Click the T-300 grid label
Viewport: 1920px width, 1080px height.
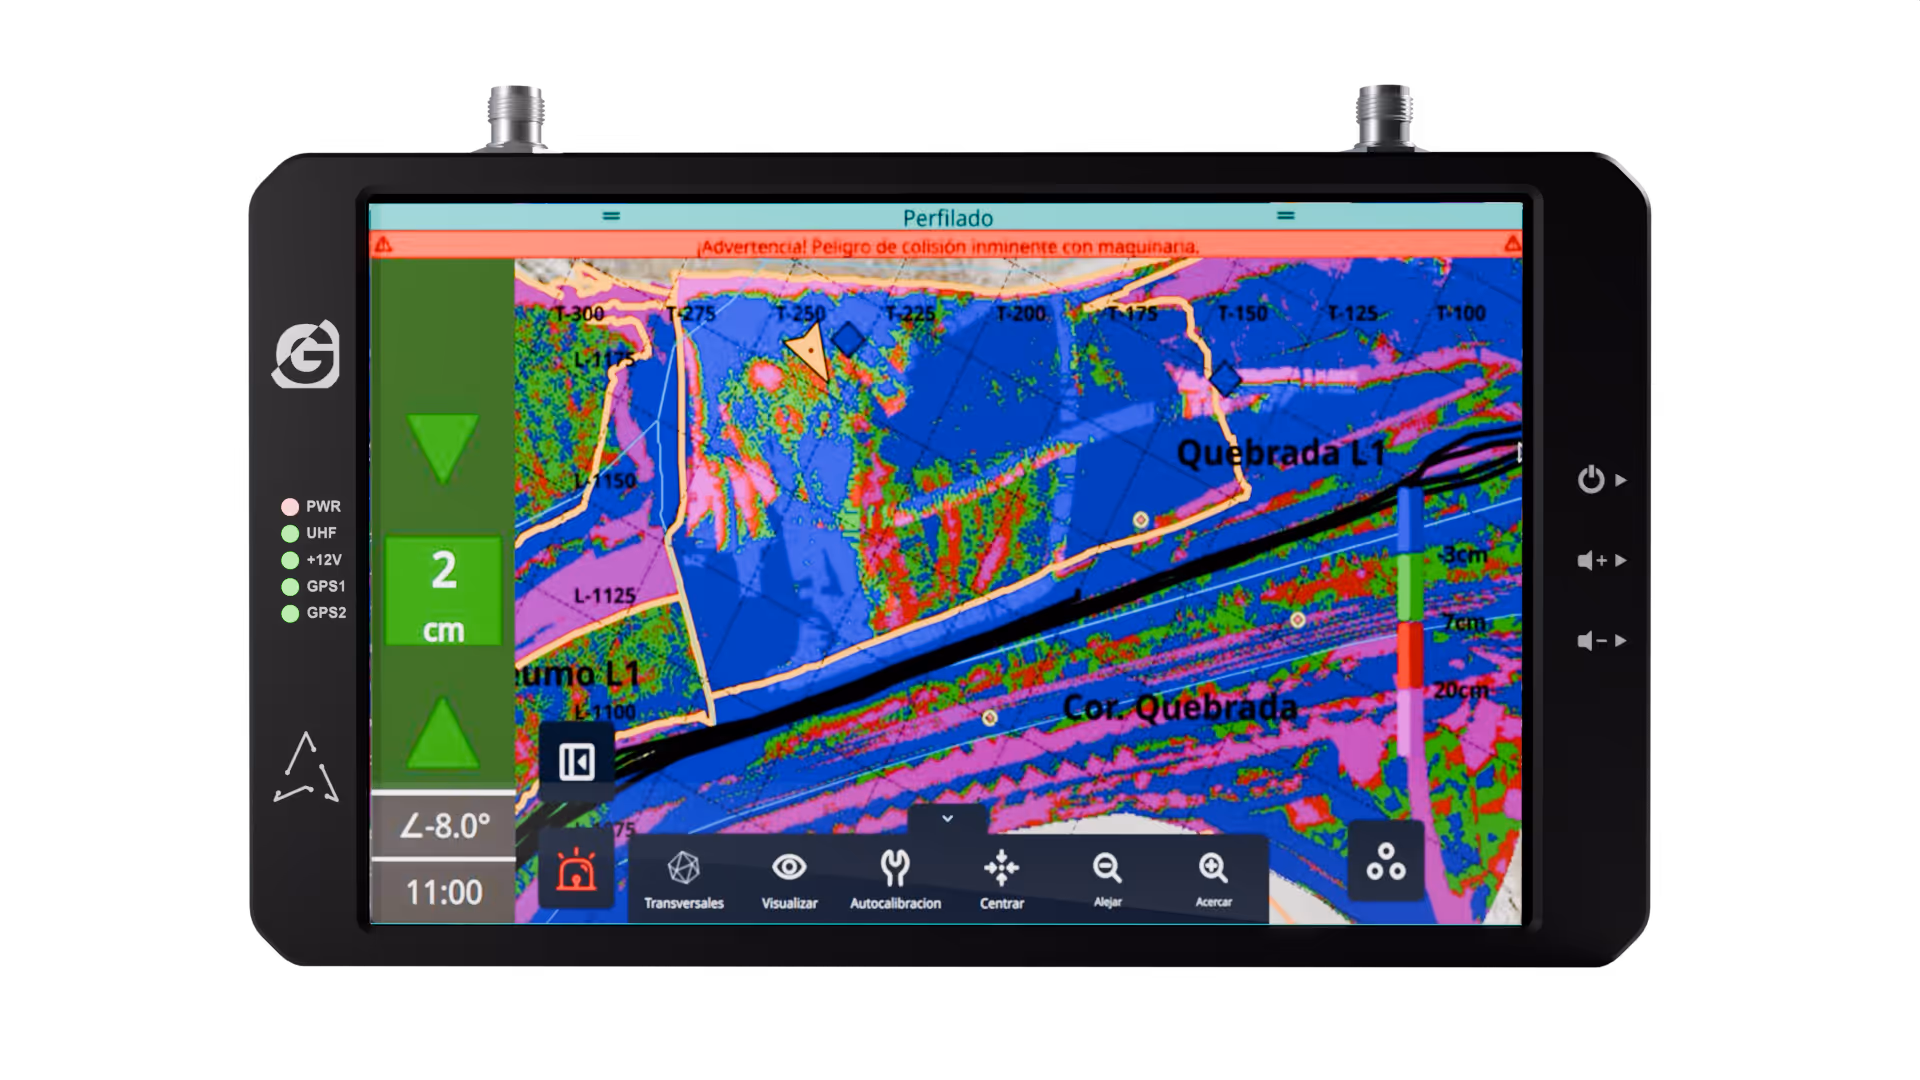pyautogui.click(x=579, y=314)
